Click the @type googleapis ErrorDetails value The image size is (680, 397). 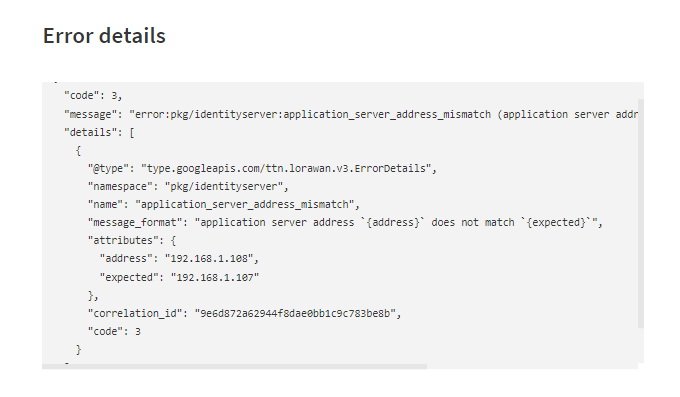289,168
